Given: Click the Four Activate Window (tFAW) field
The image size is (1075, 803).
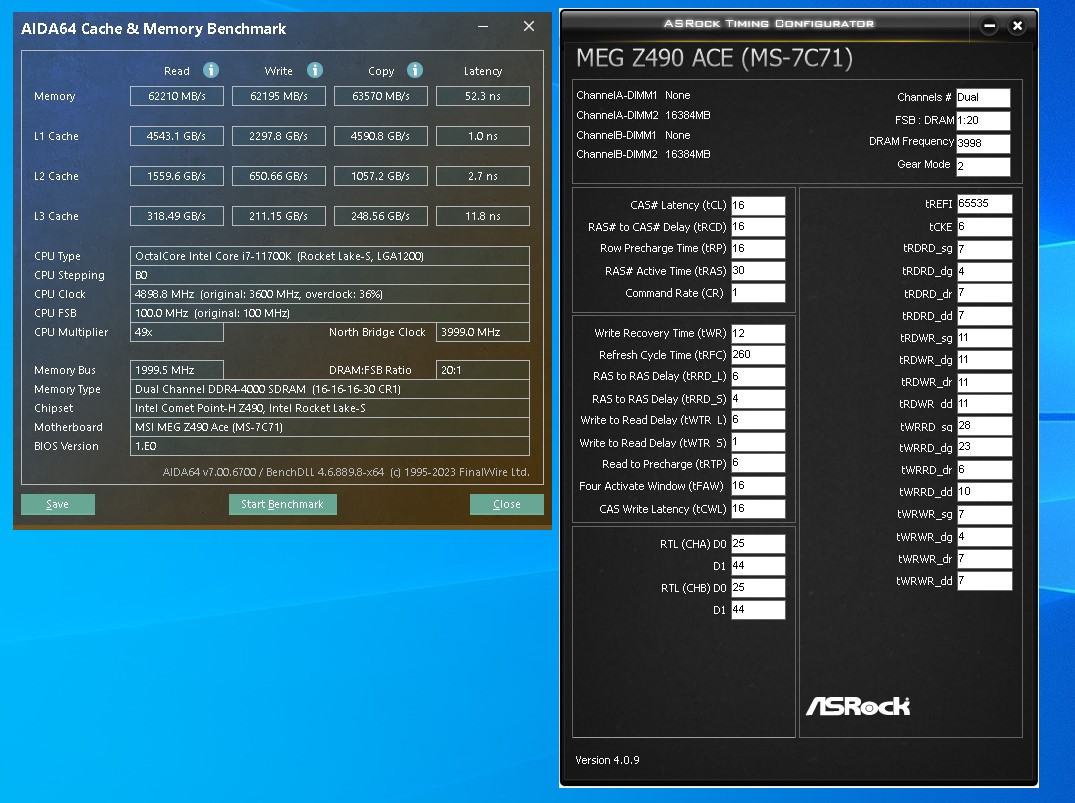Looking at the screenshot, I should click(x=758, y=486).
